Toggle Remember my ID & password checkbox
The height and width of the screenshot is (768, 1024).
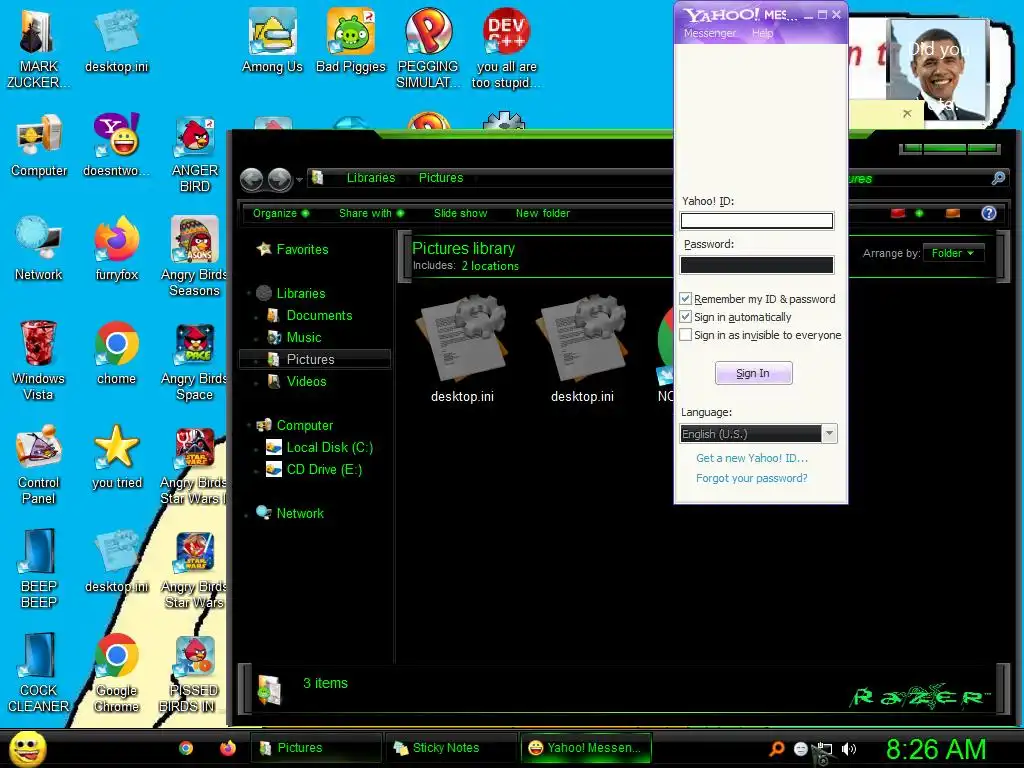(685, 298)
